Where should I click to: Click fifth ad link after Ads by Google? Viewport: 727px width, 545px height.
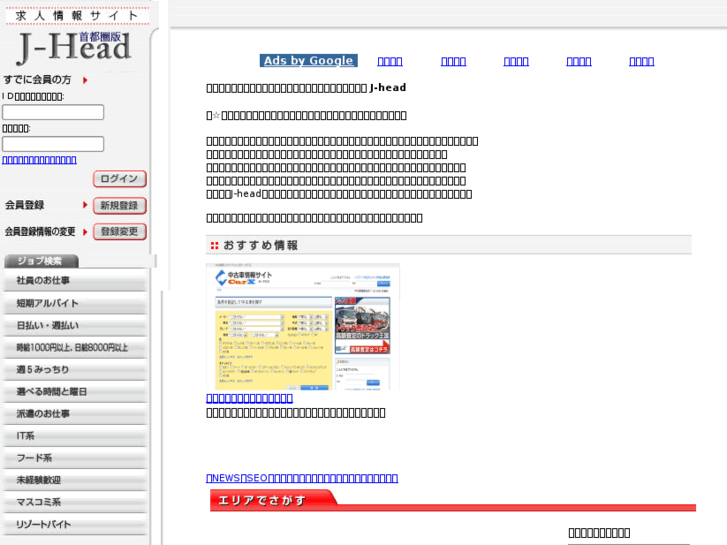pos(642,61)
